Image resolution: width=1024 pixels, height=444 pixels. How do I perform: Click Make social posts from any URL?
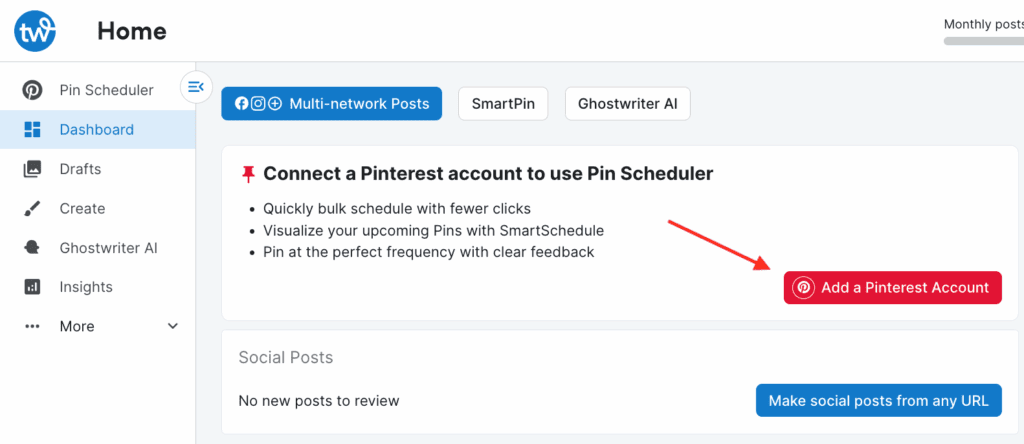(x=878, y=401)
